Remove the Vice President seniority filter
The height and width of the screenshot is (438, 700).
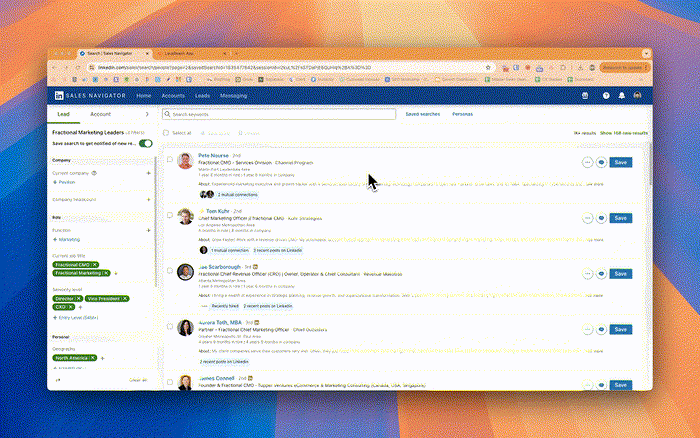125,299
